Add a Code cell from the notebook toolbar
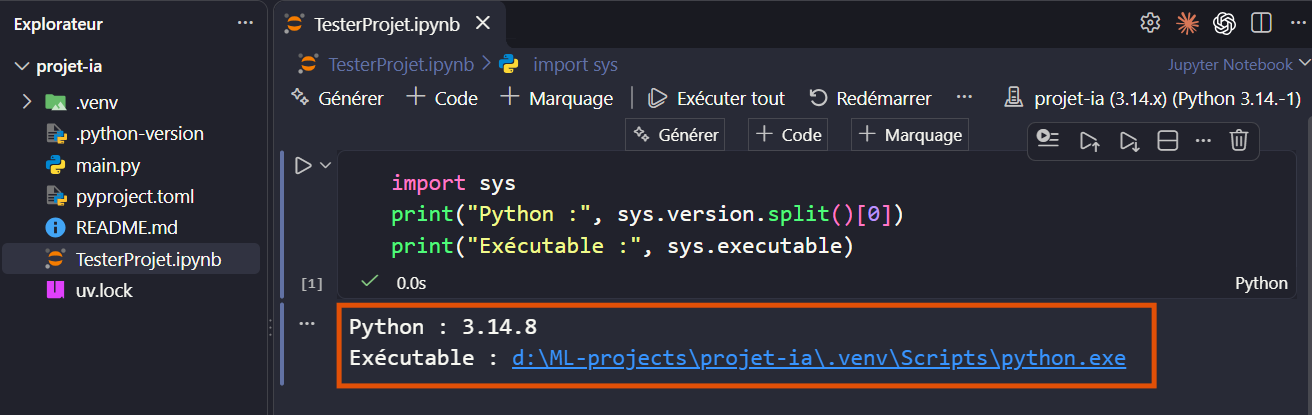 pyautogui.click(x=443, y=98)
